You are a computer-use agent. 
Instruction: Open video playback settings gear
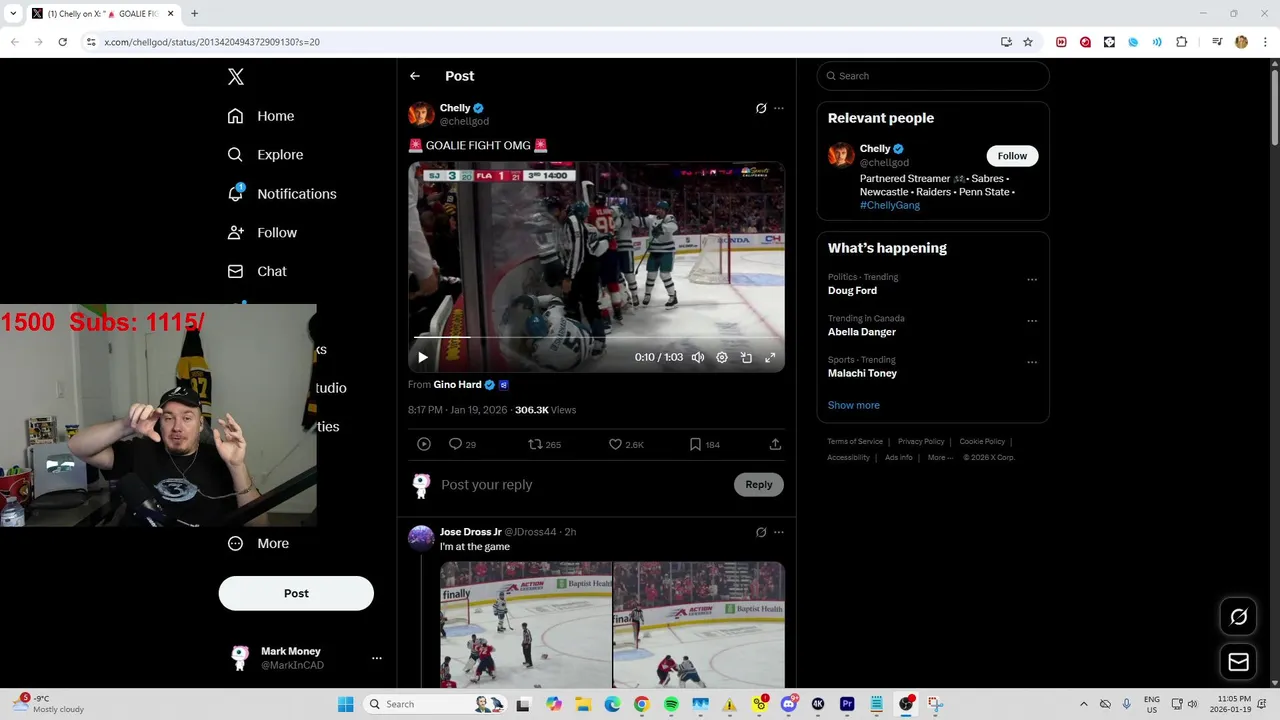(x=722, y=357)
